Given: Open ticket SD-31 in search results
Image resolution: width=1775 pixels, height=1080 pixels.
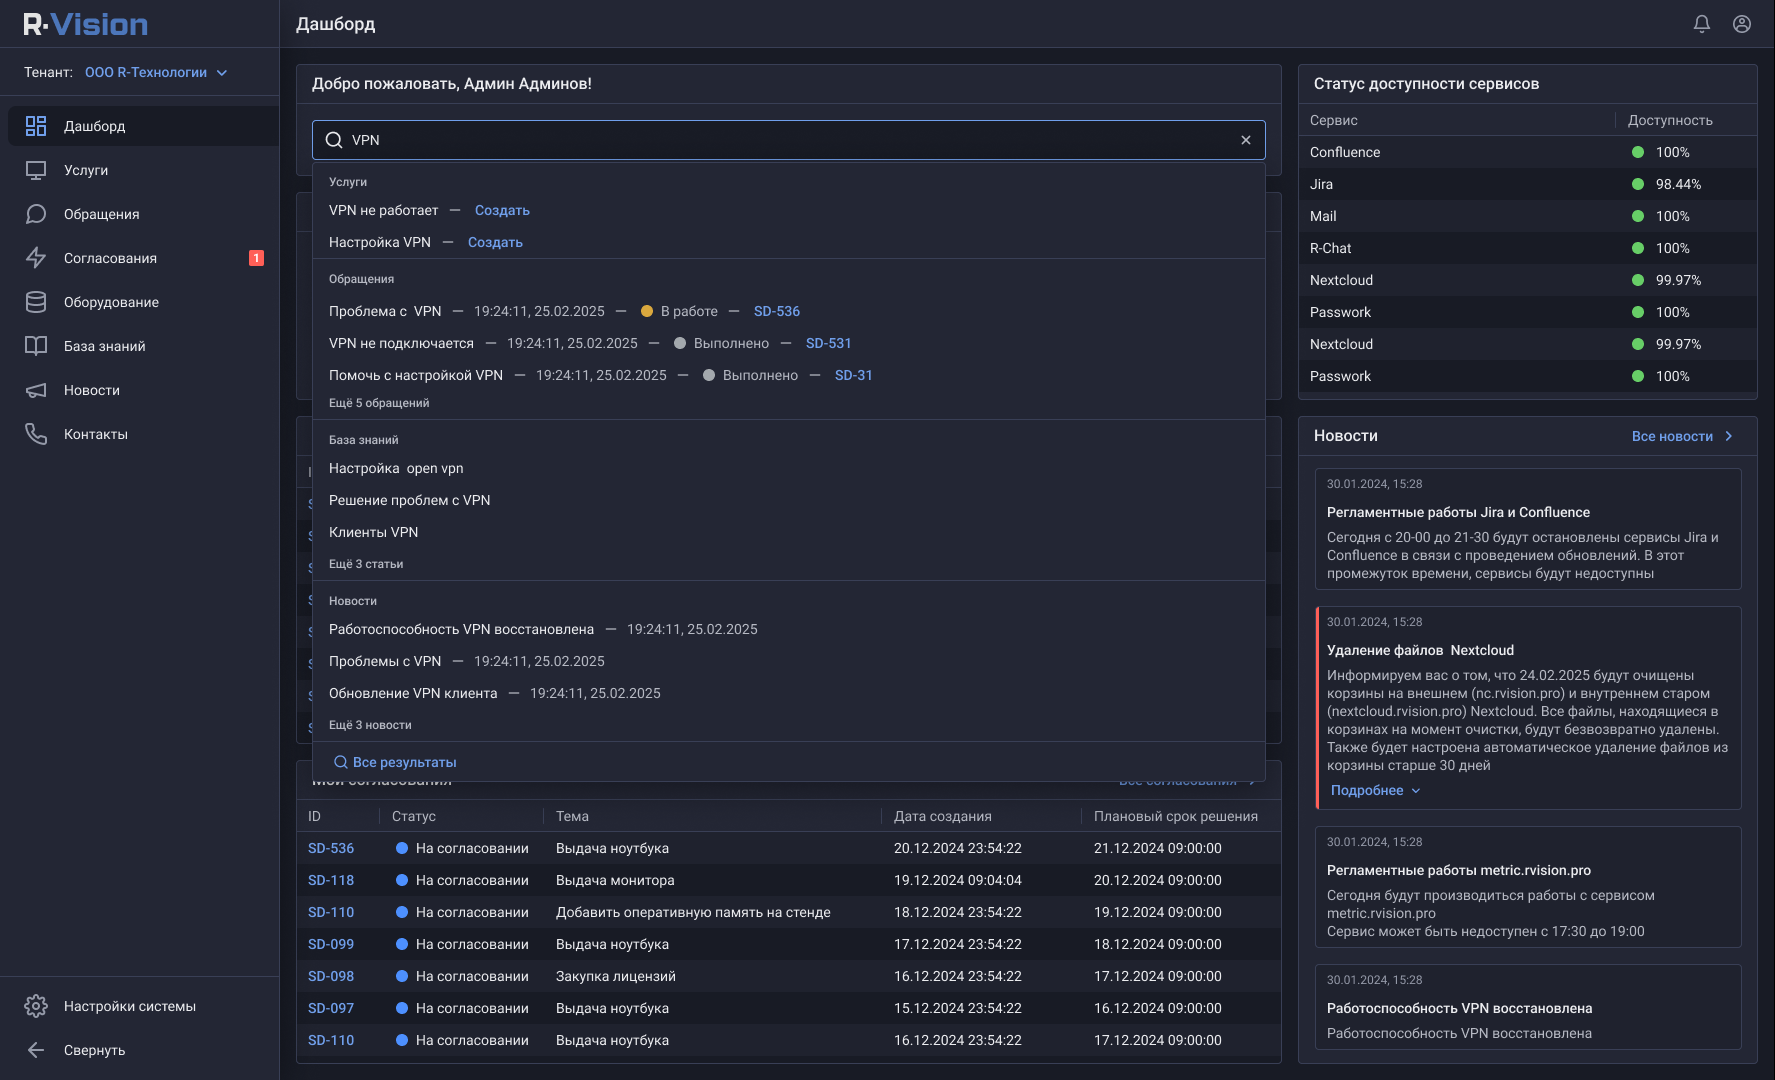Looking at the screenshot, I should click(854, 375).
